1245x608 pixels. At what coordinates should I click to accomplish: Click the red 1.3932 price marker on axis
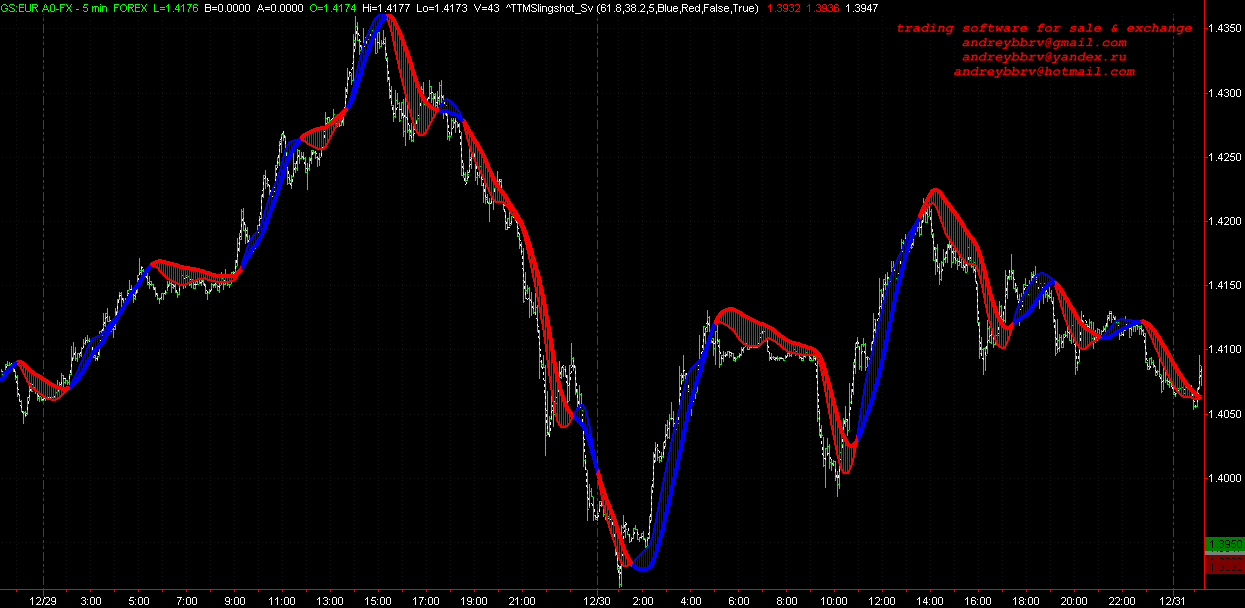(1225, 567)
